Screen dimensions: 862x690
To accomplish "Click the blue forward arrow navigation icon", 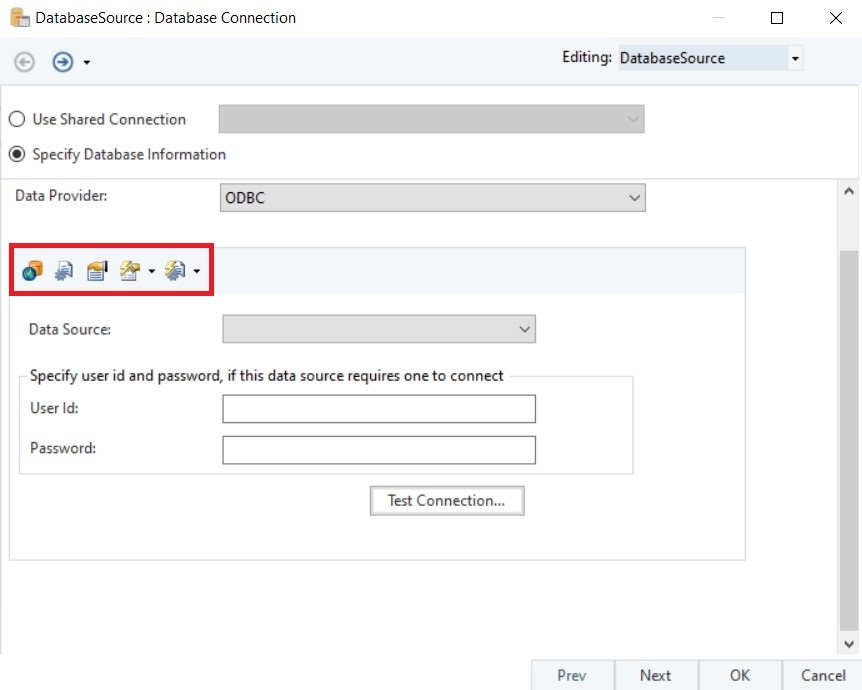I will point(63,62).
